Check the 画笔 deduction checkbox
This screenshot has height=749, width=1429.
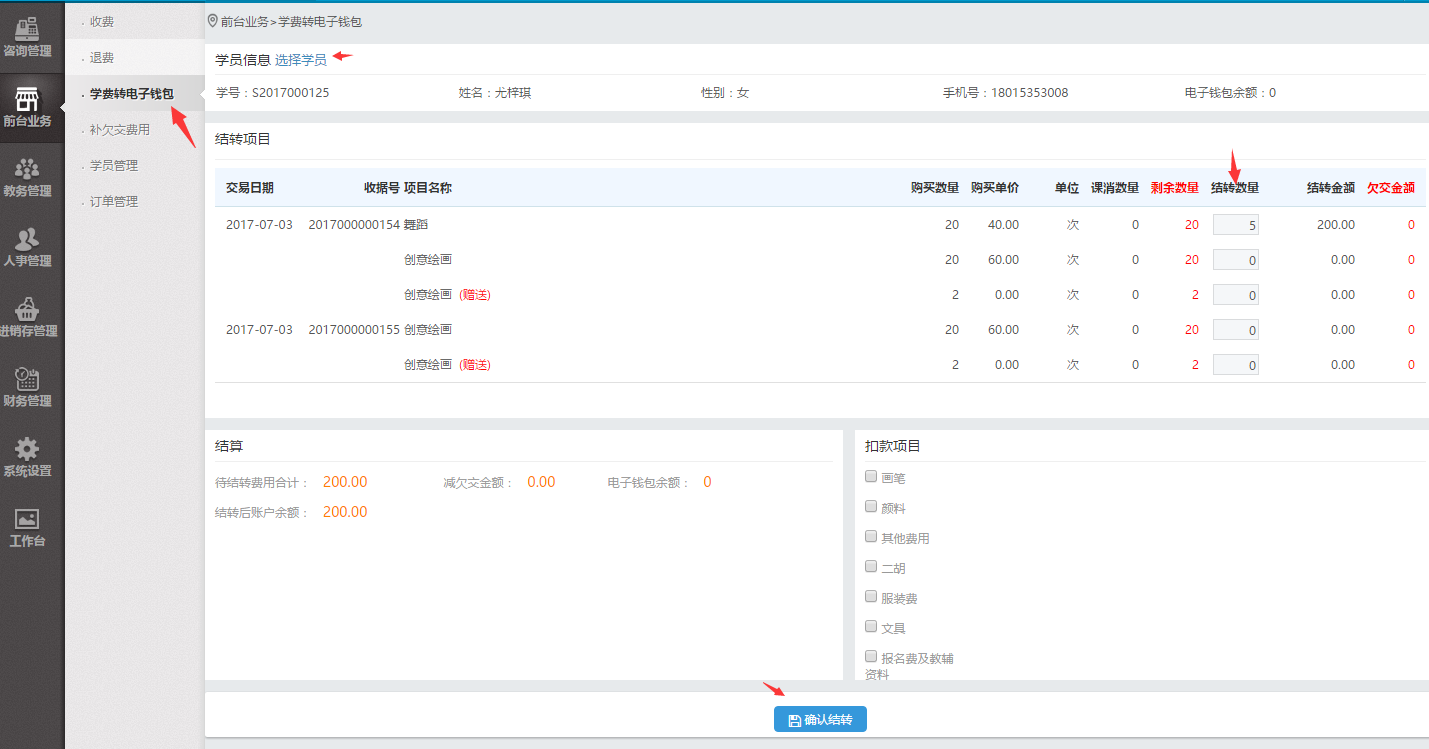(x=871, y=477)
